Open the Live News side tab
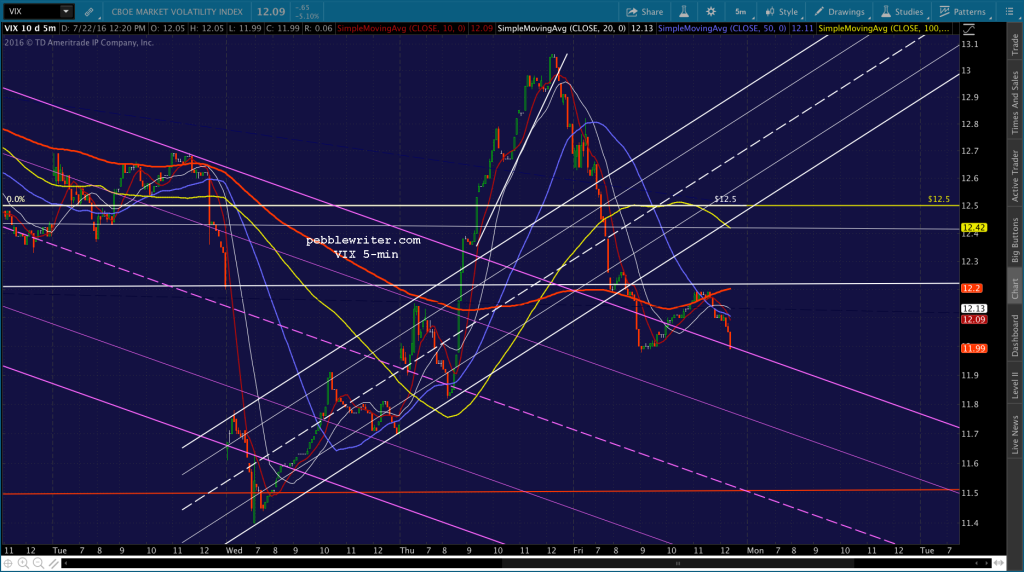This screenshot has width=1024, height=572. point(1015,434)
